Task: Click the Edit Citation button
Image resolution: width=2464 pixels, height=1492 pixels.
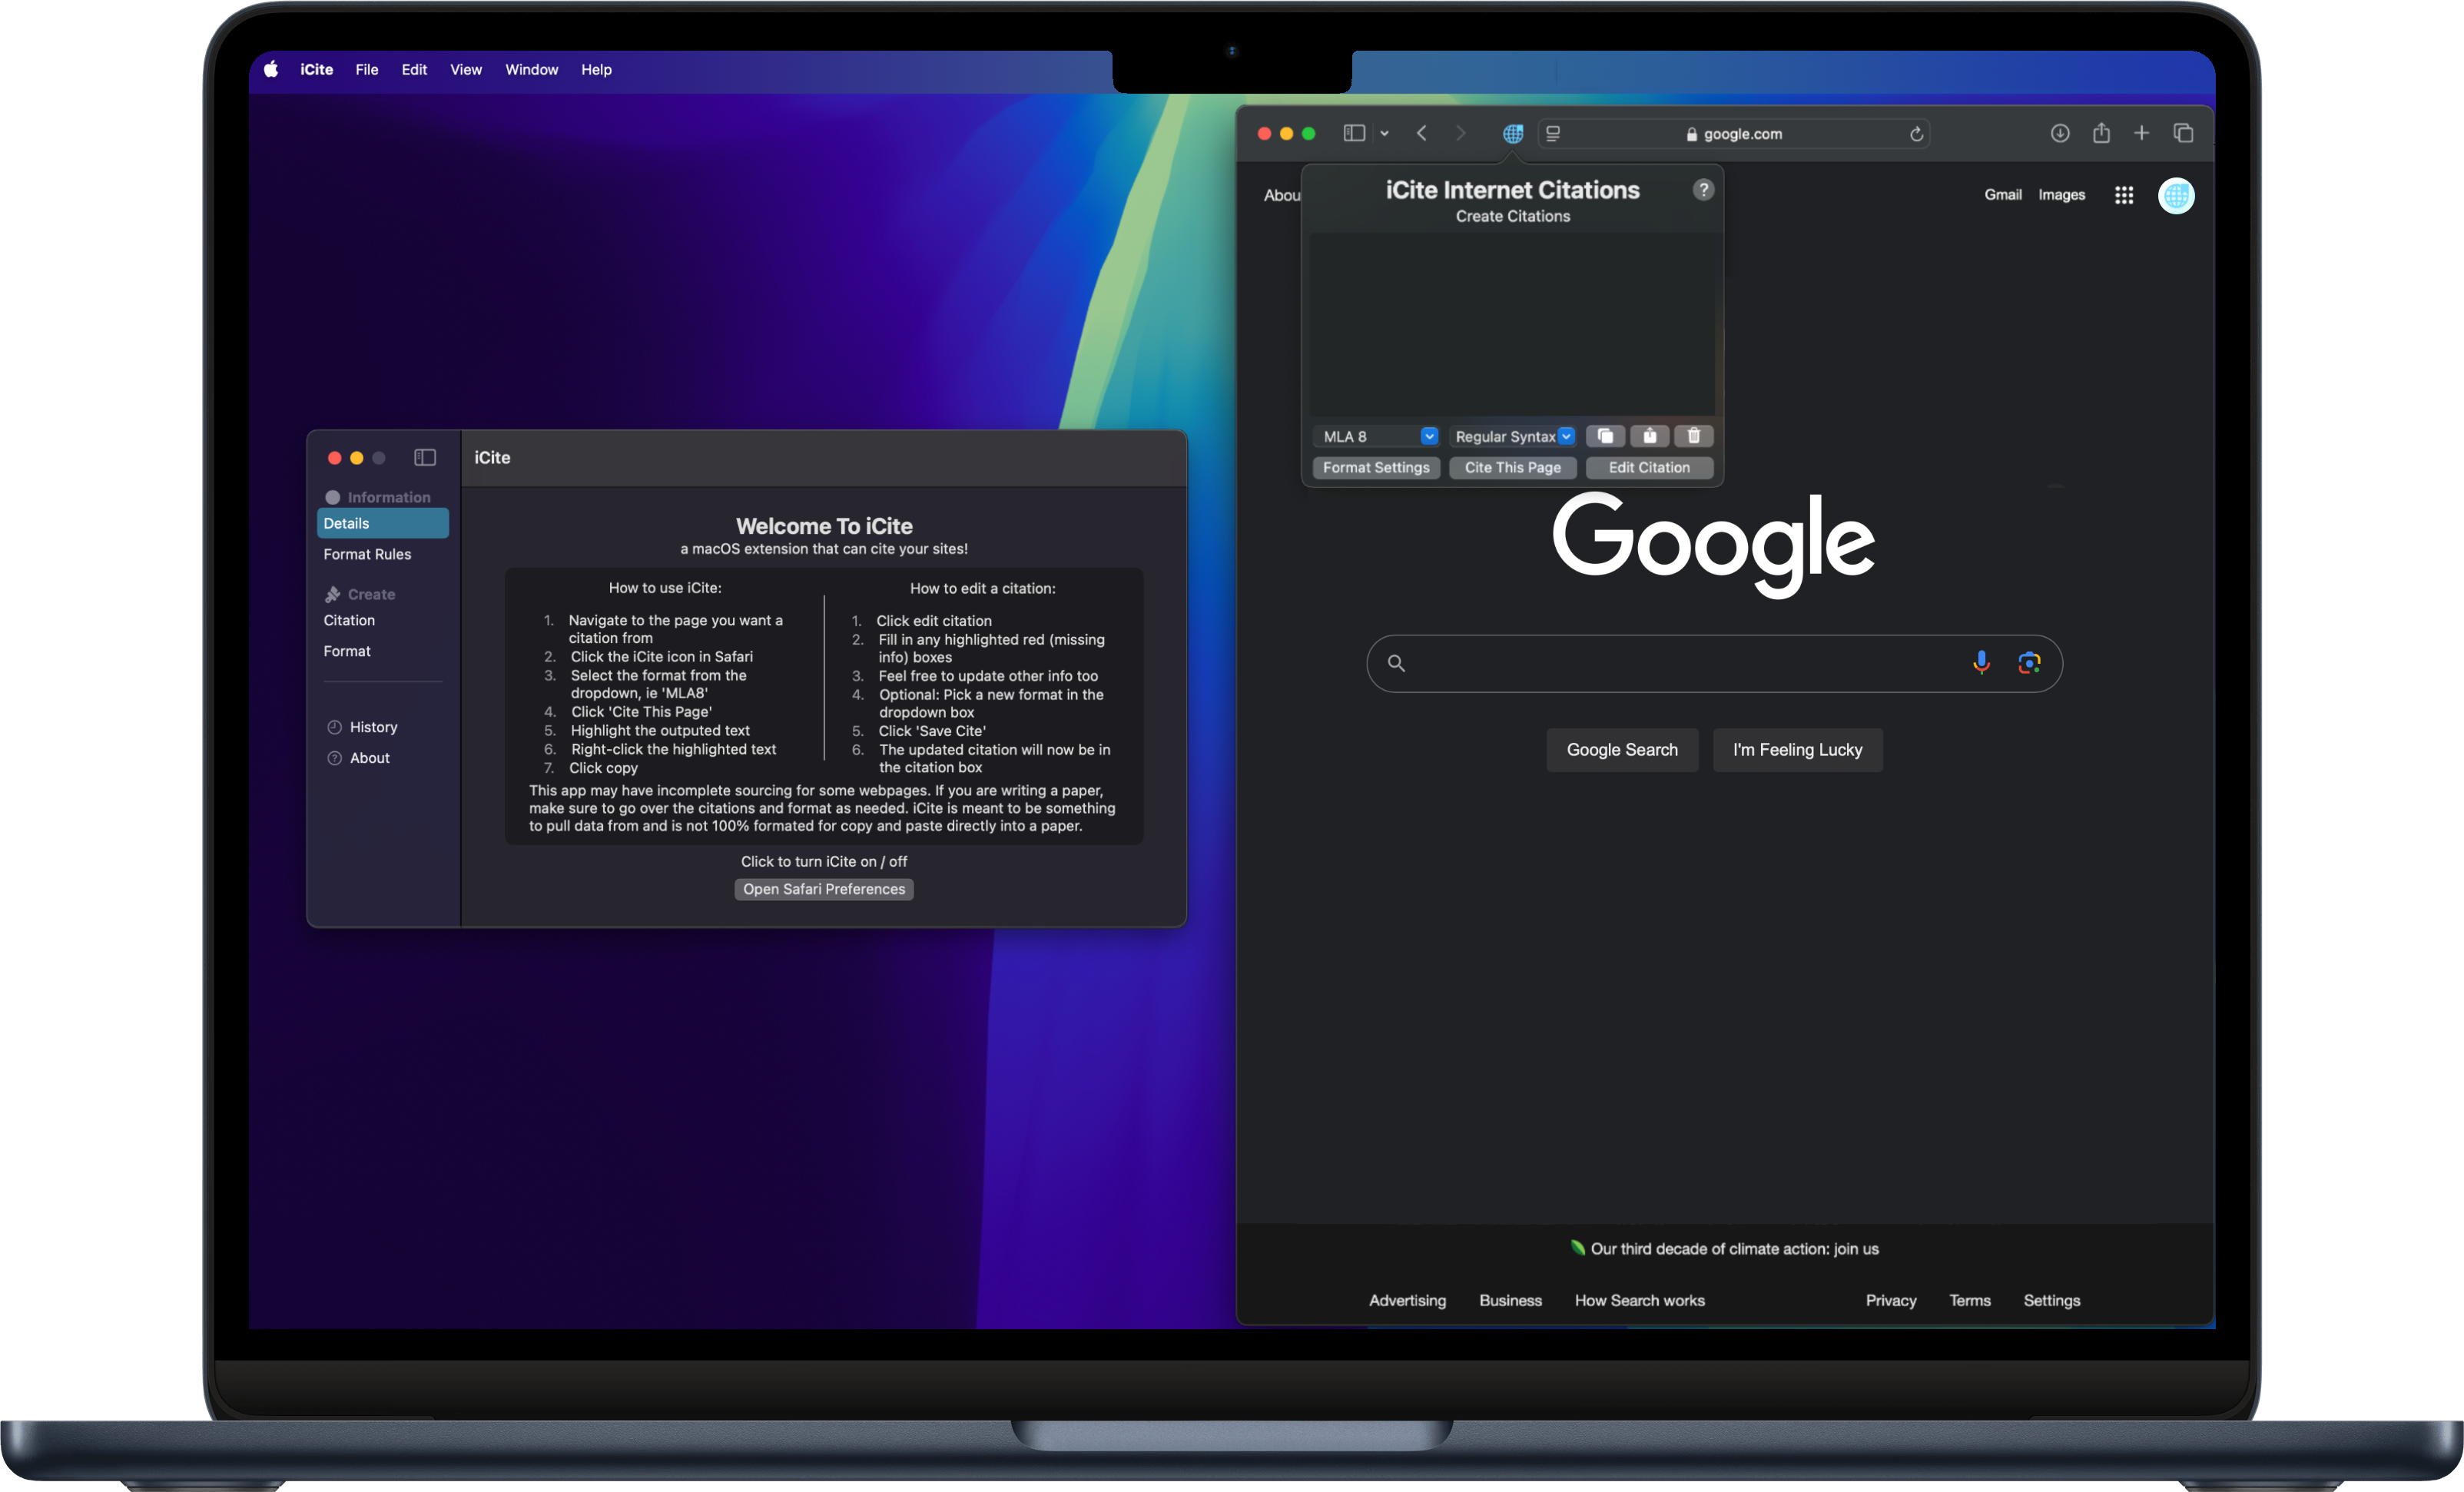Action: point(1648,467)
